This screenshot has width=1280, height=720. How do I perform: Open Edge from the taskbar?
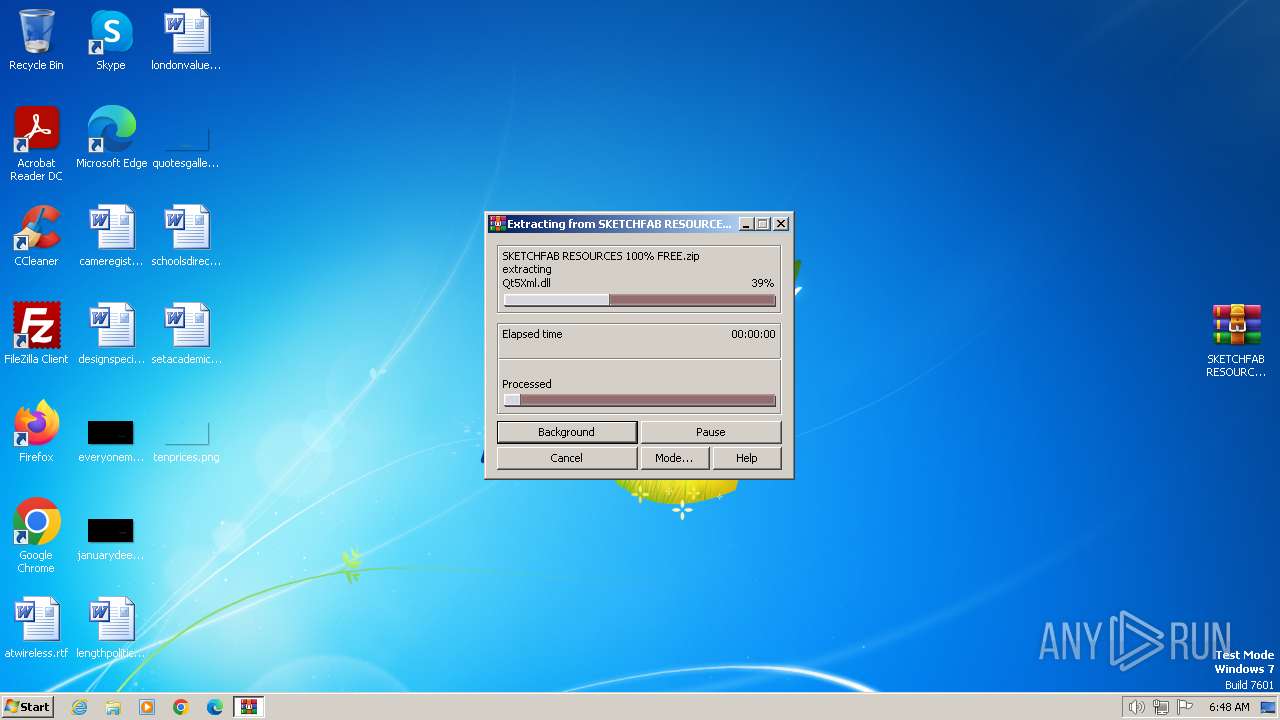[215, 707]
